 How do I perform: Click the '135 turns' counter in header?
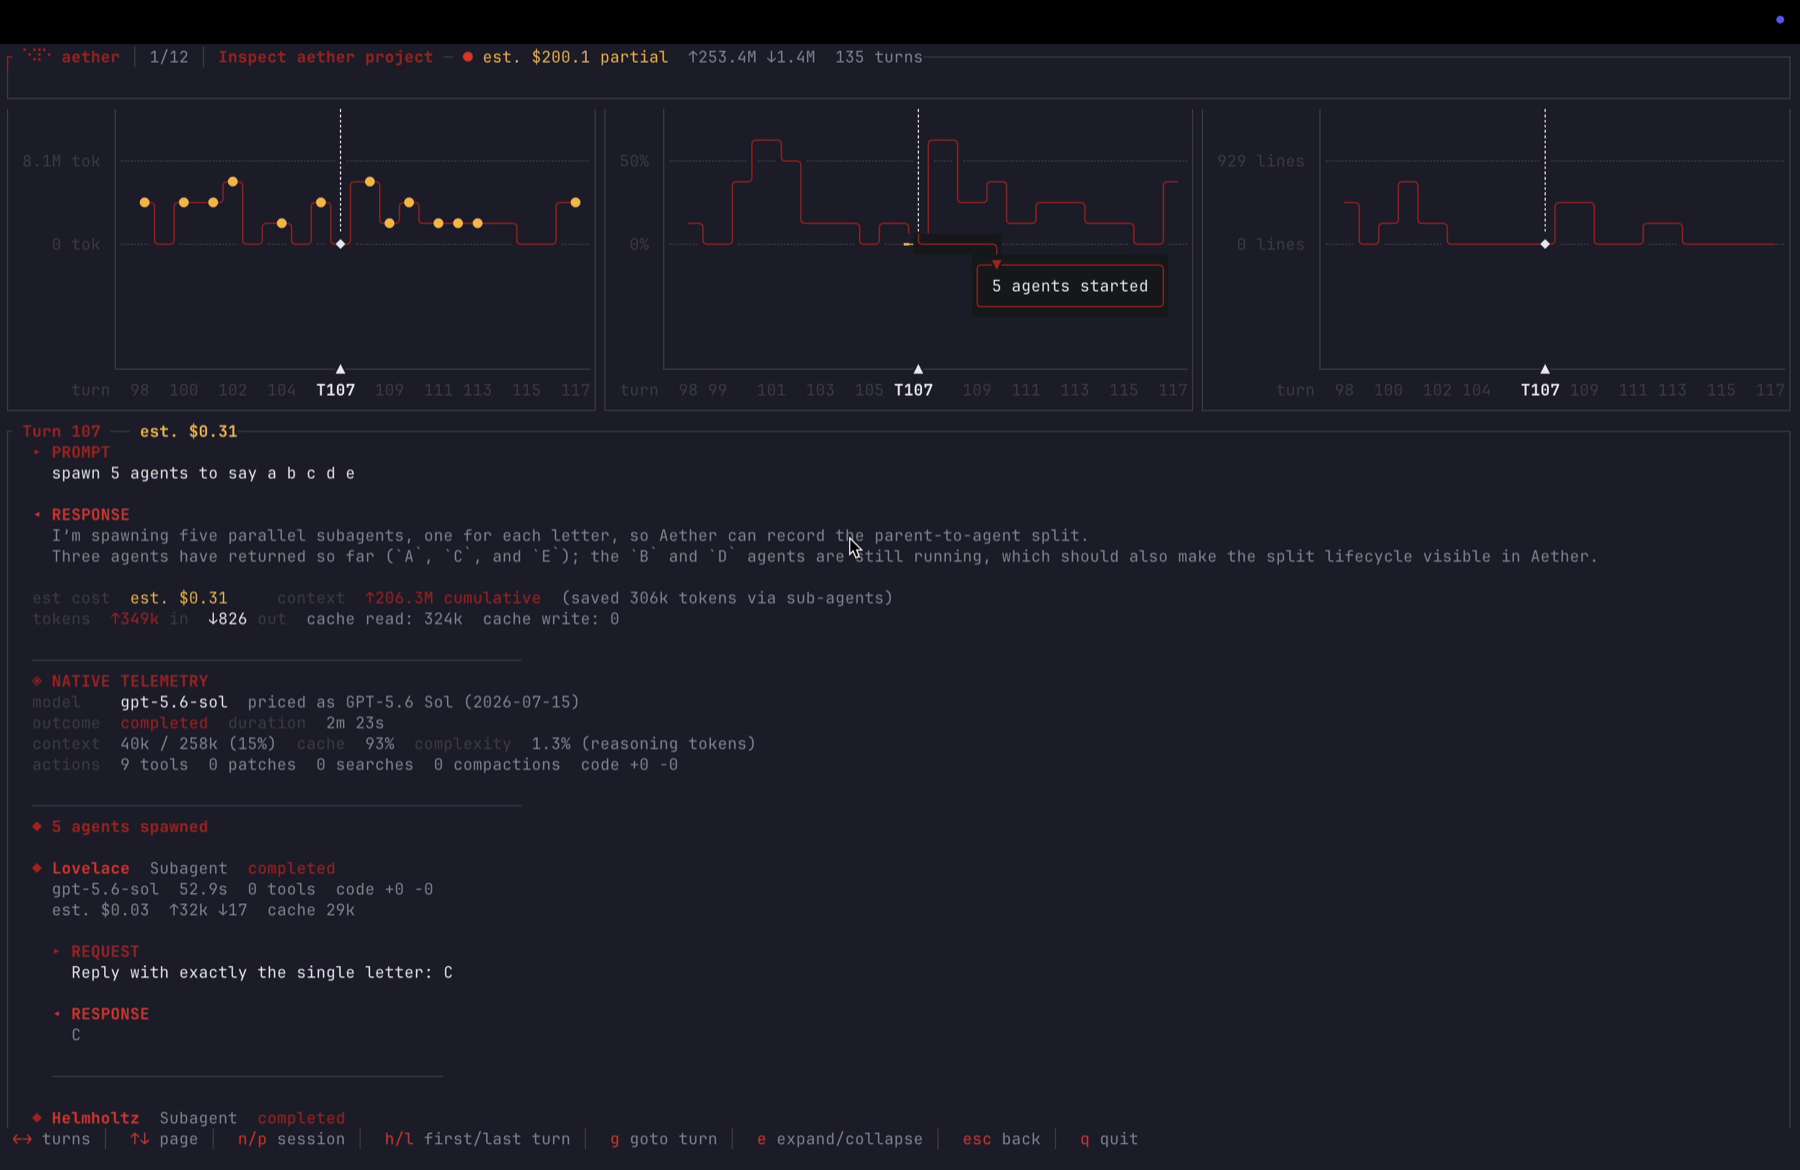pyautogui.click(x=879, y=57)
